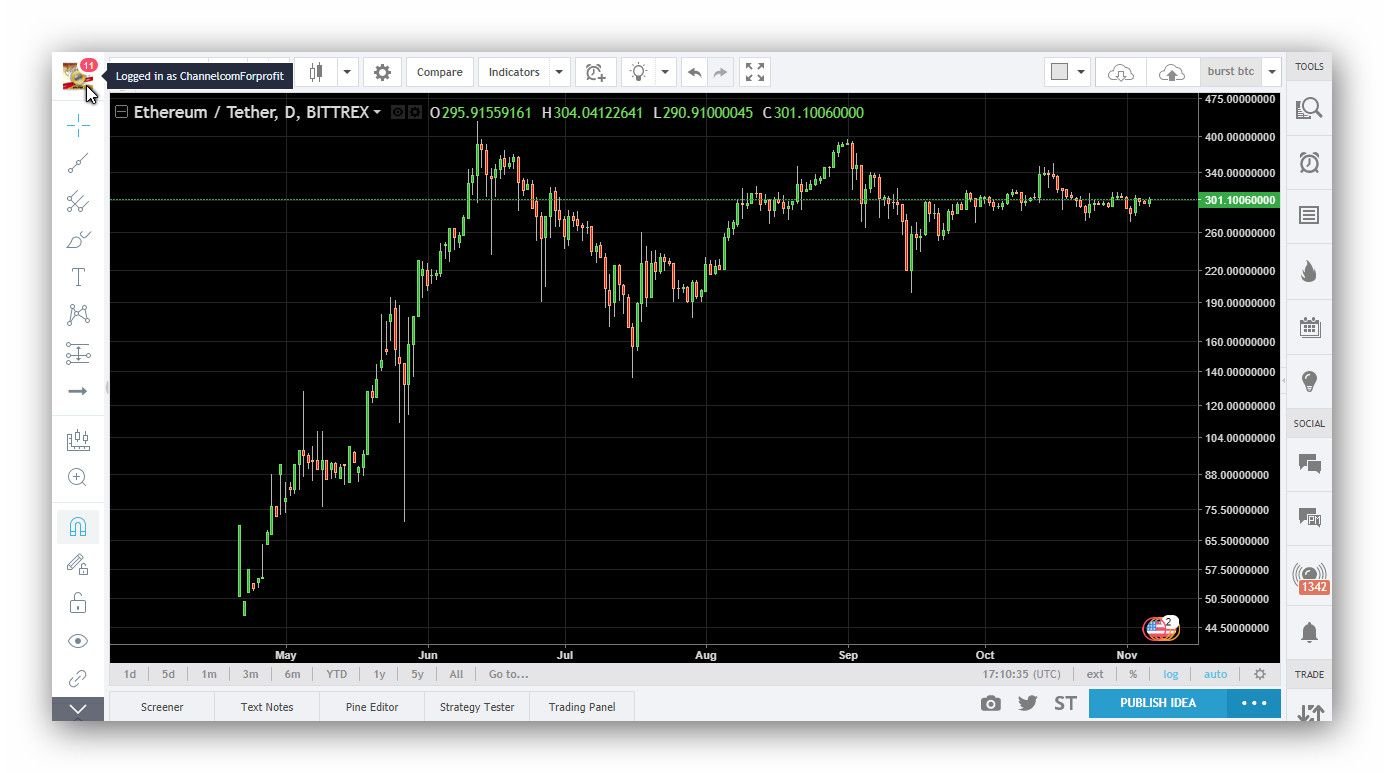Screen dimensions: 1384x773
Task: Click the save chart cloud-upload icon
Action: click(x=1172, y=72)
